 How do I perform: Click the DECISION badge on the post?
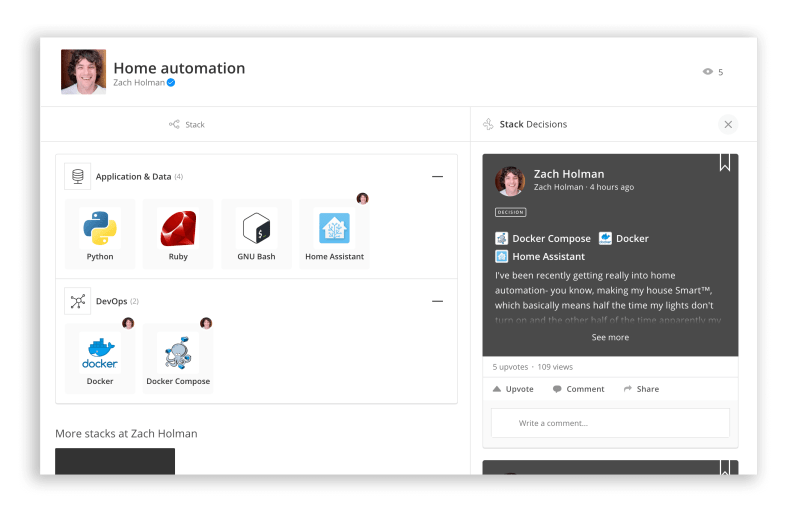point(510,212)
